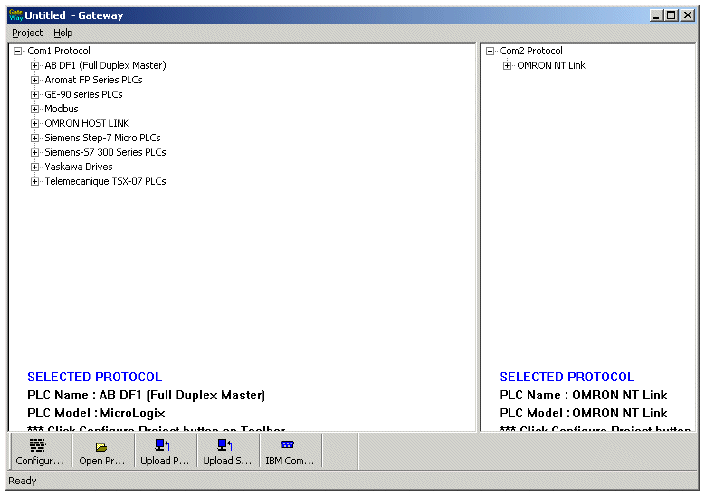Expand the OMRON NT Link node
703x494 pixels.
point(507,66)
